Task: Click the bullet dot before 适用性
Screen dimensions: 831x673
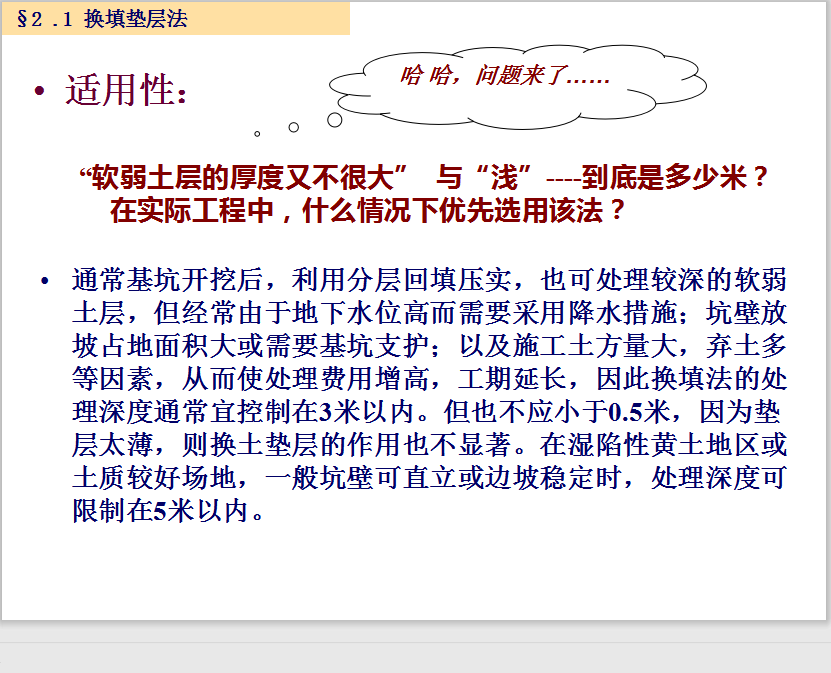Action: [40, 93]
